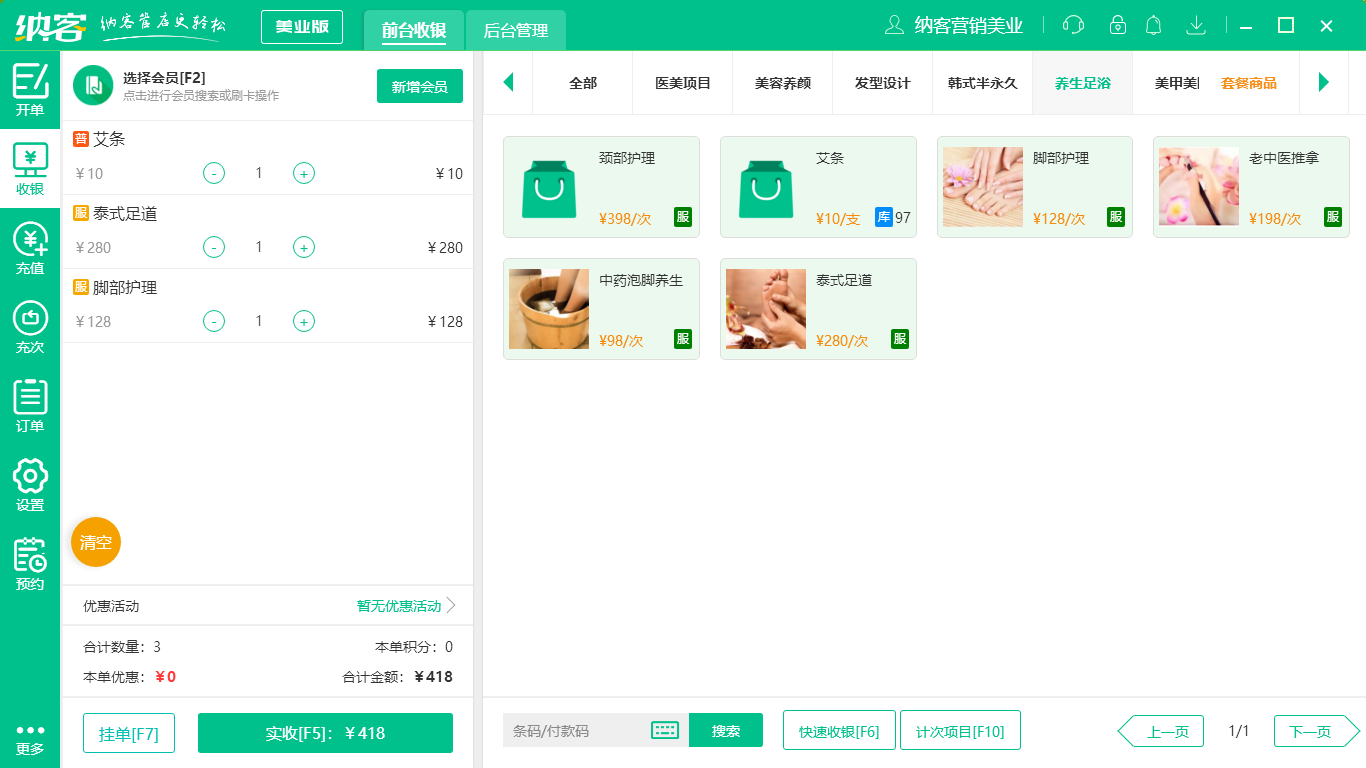This screenshot has width=1366, height=768.
Task: Select the 韩式半永久 category tab
Action: click(983, 83)
